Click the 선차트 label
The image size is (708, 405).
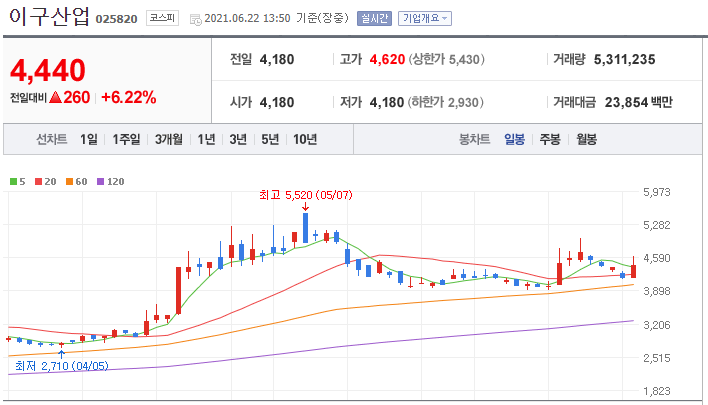[x=51, y=139]
